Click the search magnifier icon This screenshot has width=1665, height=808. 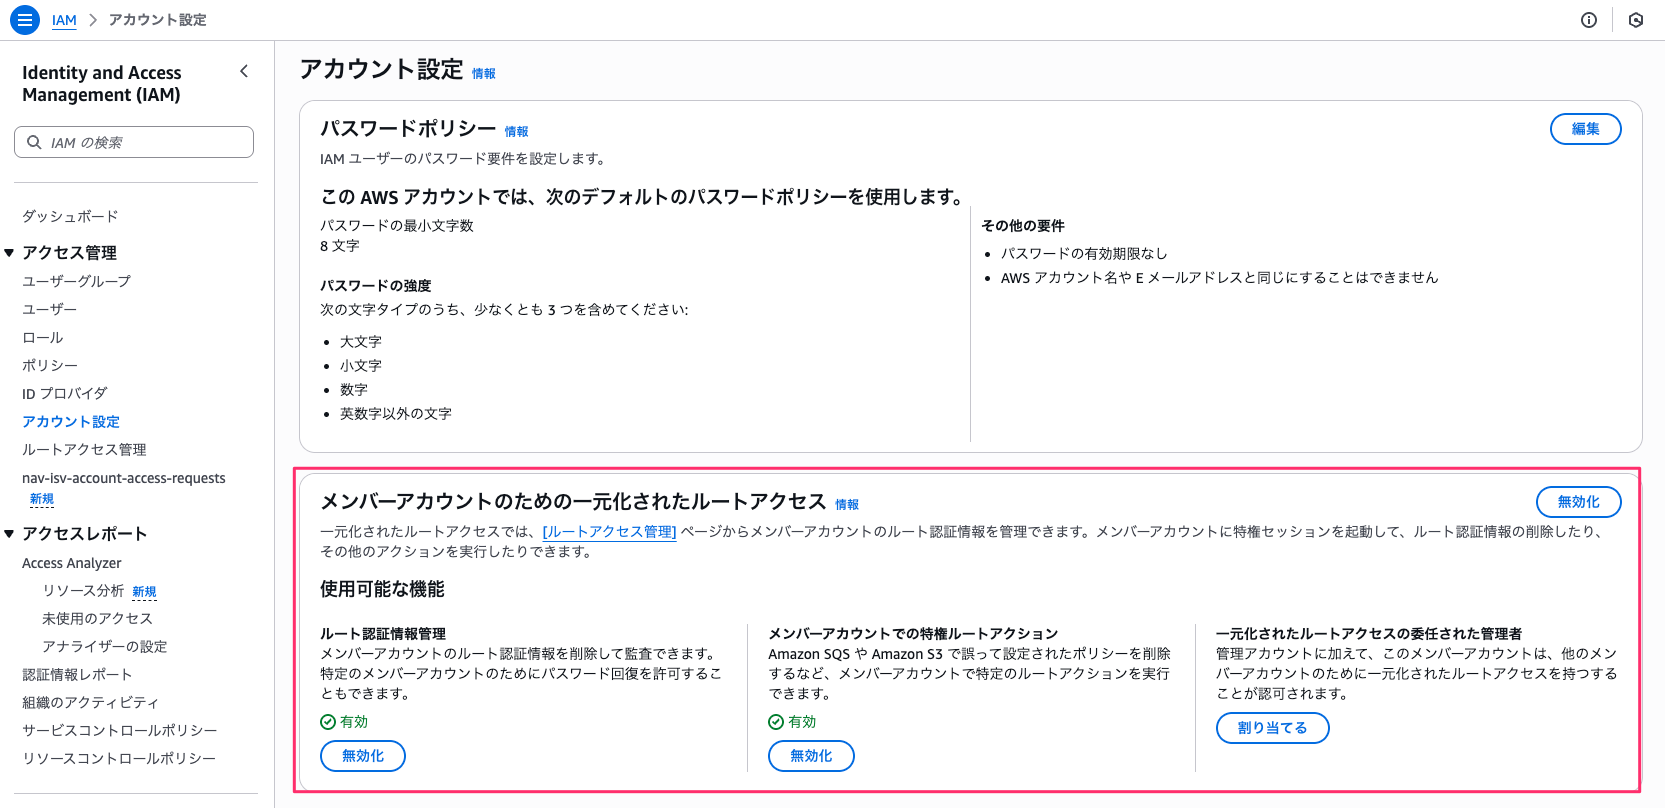pos(34,142)
